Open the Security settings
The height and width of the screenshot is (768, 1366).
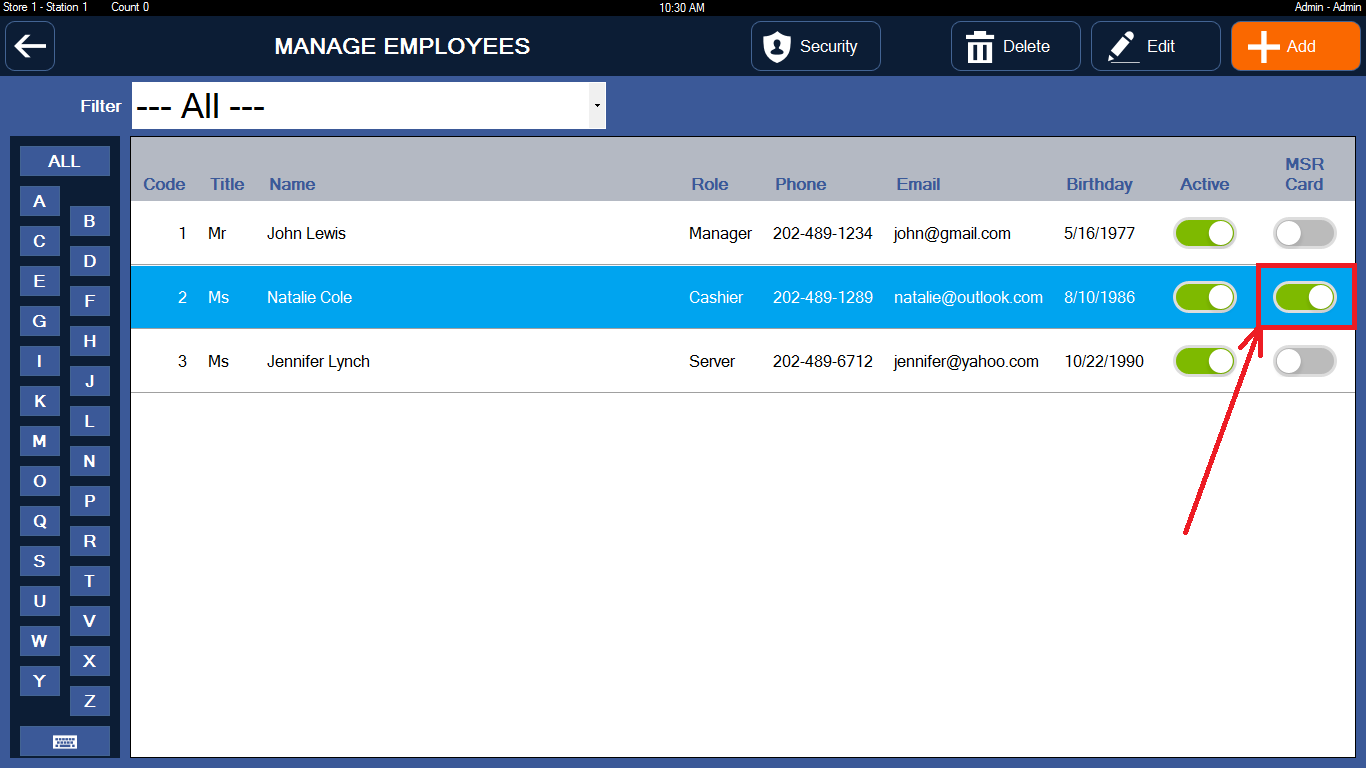point(815,46)
